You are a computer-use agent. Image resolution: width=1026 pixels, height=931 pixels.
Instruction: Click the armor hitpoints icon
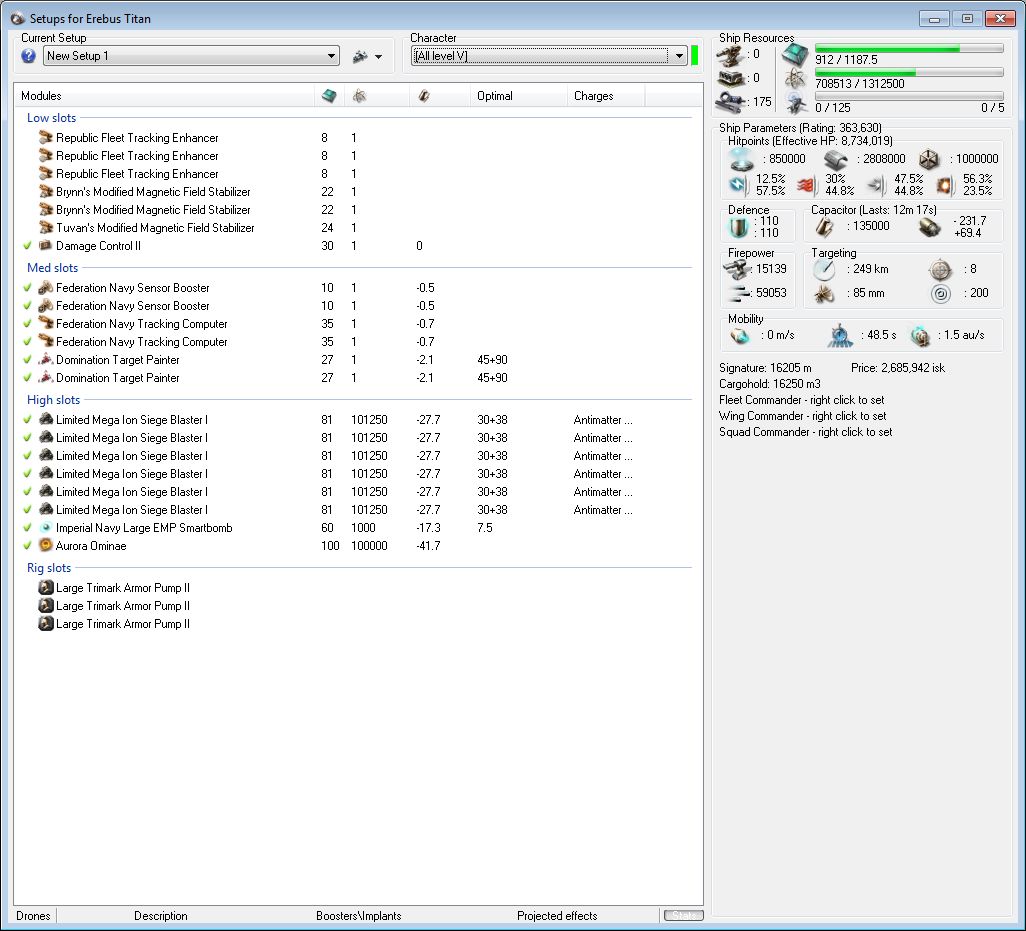click(835, 159)
